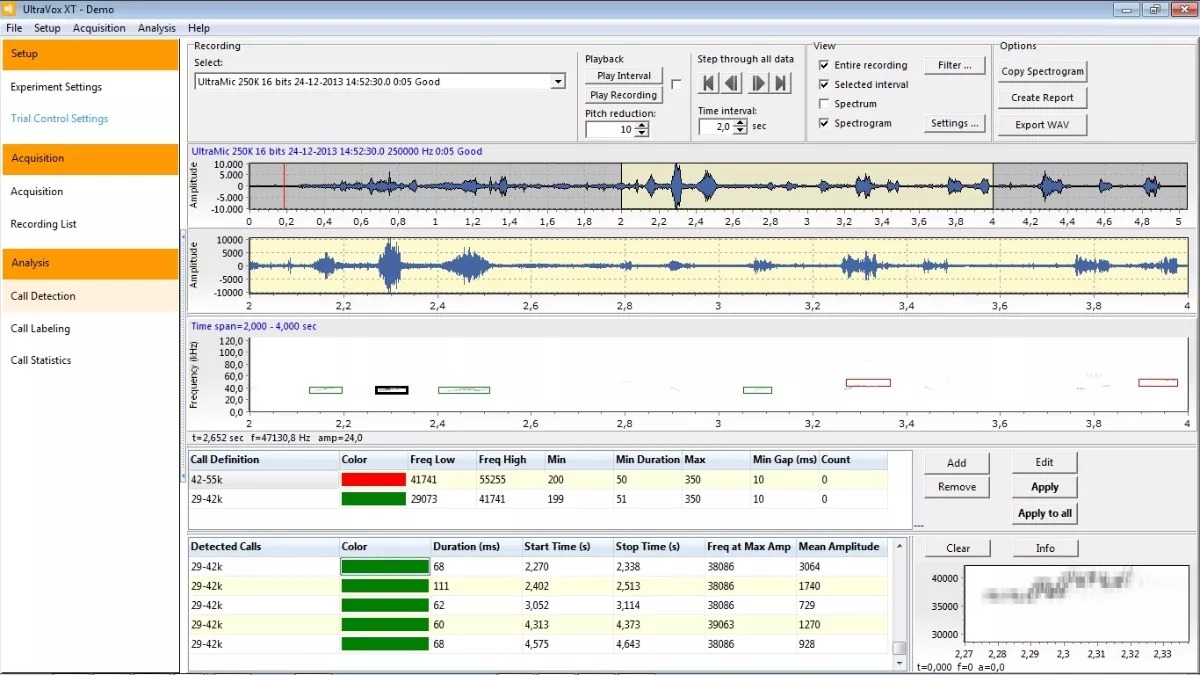
Task: Select the black-outlined call marker in spectrogram
Action: (x=391, y=390)
